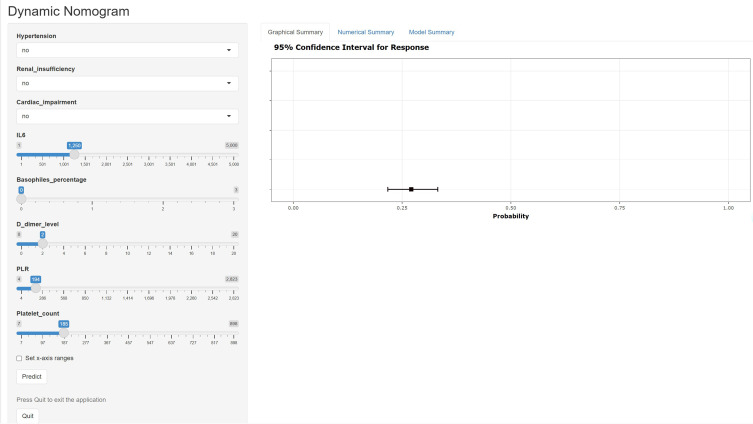Click the PLR slider handle
The image size is (753, 424).
[35, 288]
